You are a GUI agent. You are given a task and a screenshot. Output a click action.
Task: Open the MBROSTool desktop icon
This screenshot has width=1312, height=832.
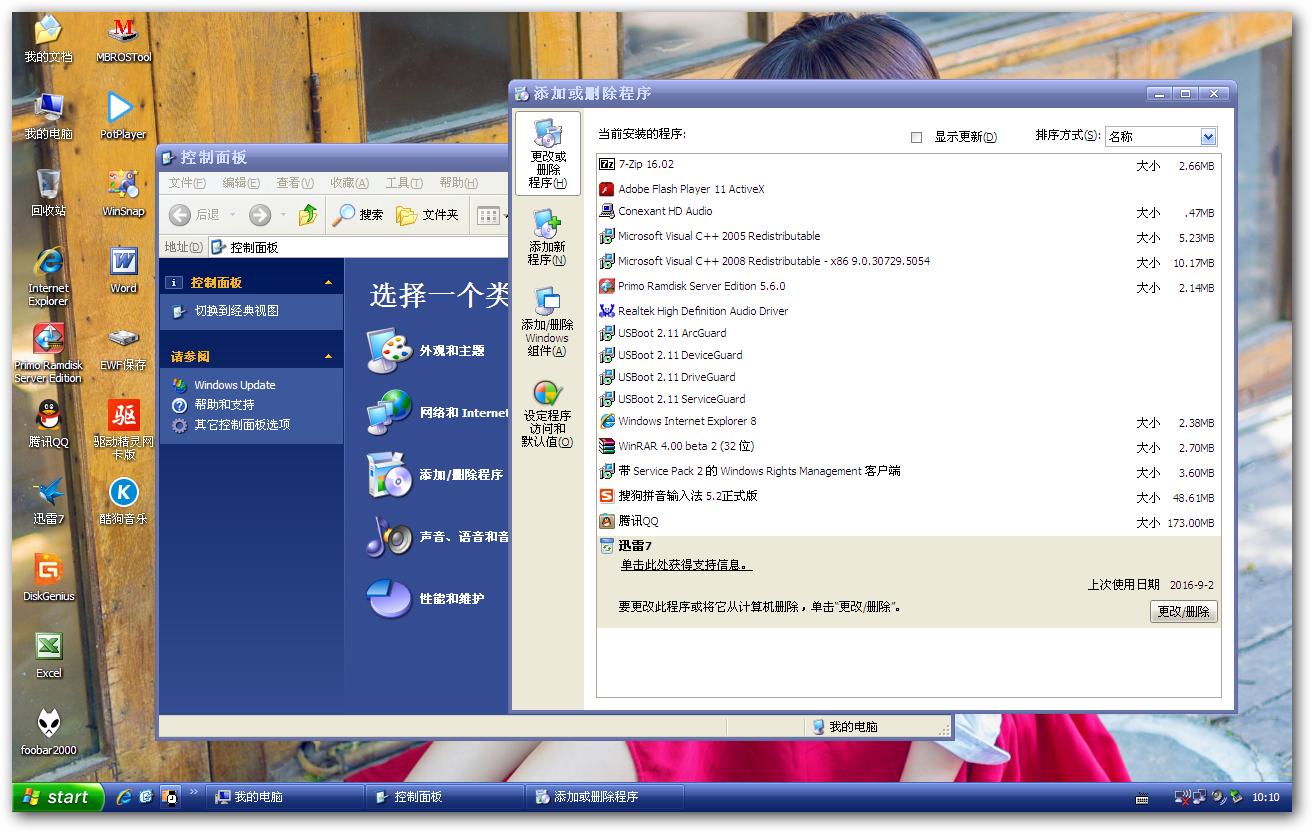(123, 39)
